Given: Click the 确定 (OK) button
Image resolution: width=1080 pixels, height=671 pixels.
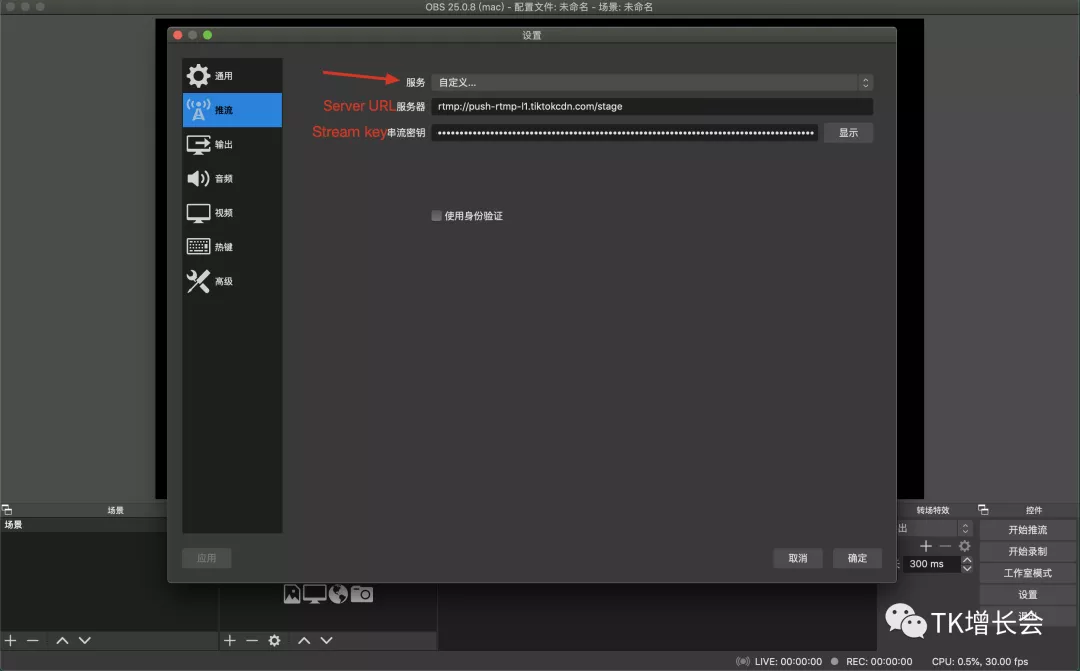Looking at the screenshot, I should (857, 558).
